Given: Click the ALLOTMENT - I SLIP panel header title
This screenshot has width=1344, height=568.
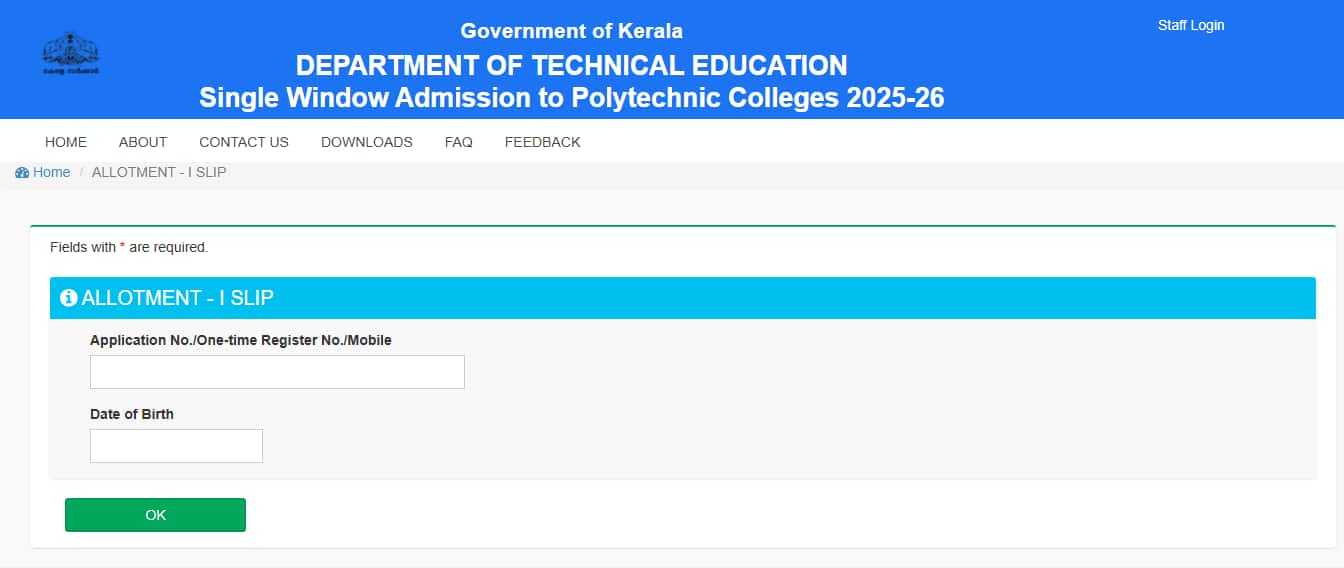Looking at the screenshot, I should (x=177, y=298).
